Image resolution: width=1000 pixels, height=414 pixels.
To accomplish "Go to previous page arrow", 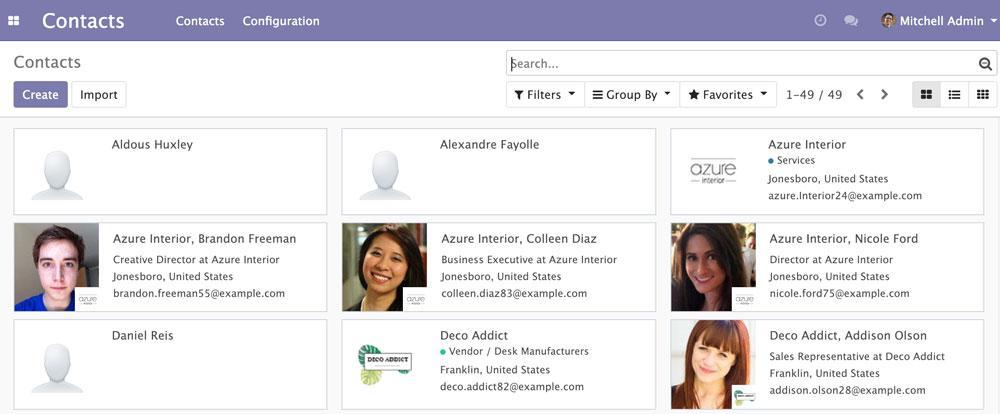I will pyautogui.click(x=860, y=94).
